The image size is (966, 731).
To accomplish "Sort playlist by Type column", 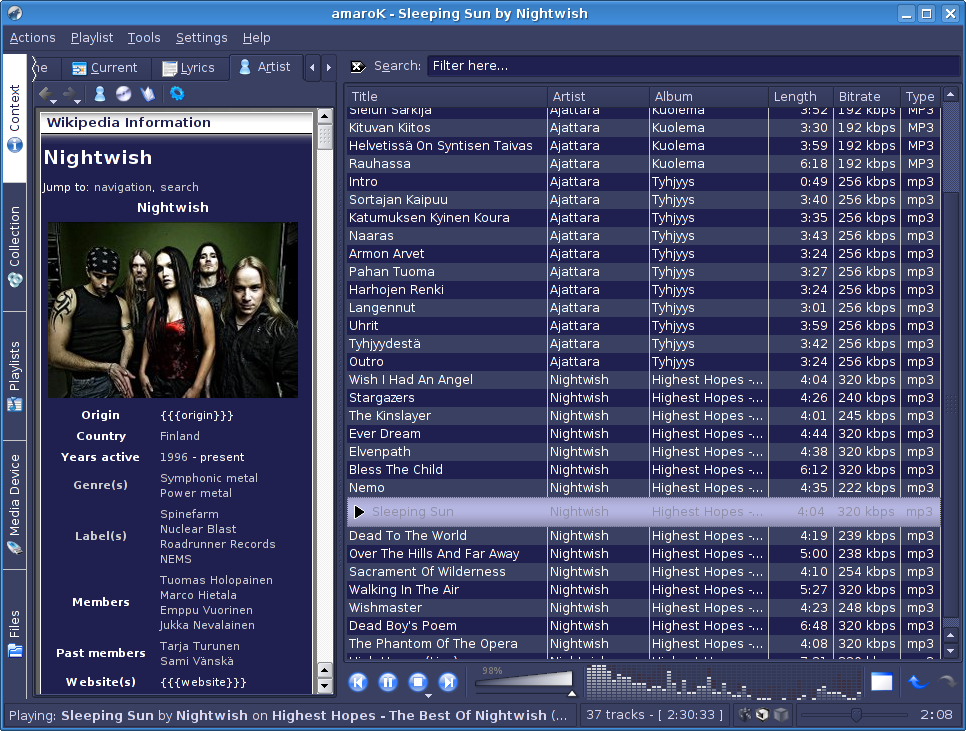I will click(920, 97).
